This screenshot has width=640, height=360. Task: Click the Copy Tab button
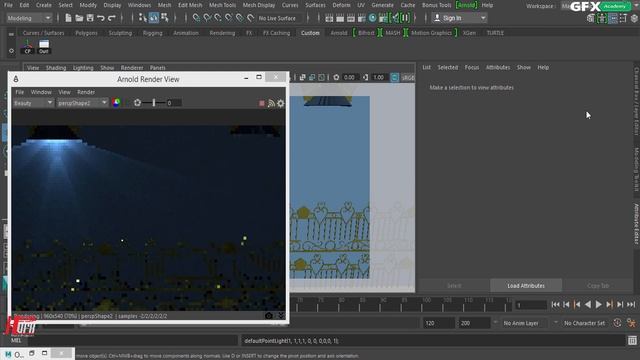[598, 286]
